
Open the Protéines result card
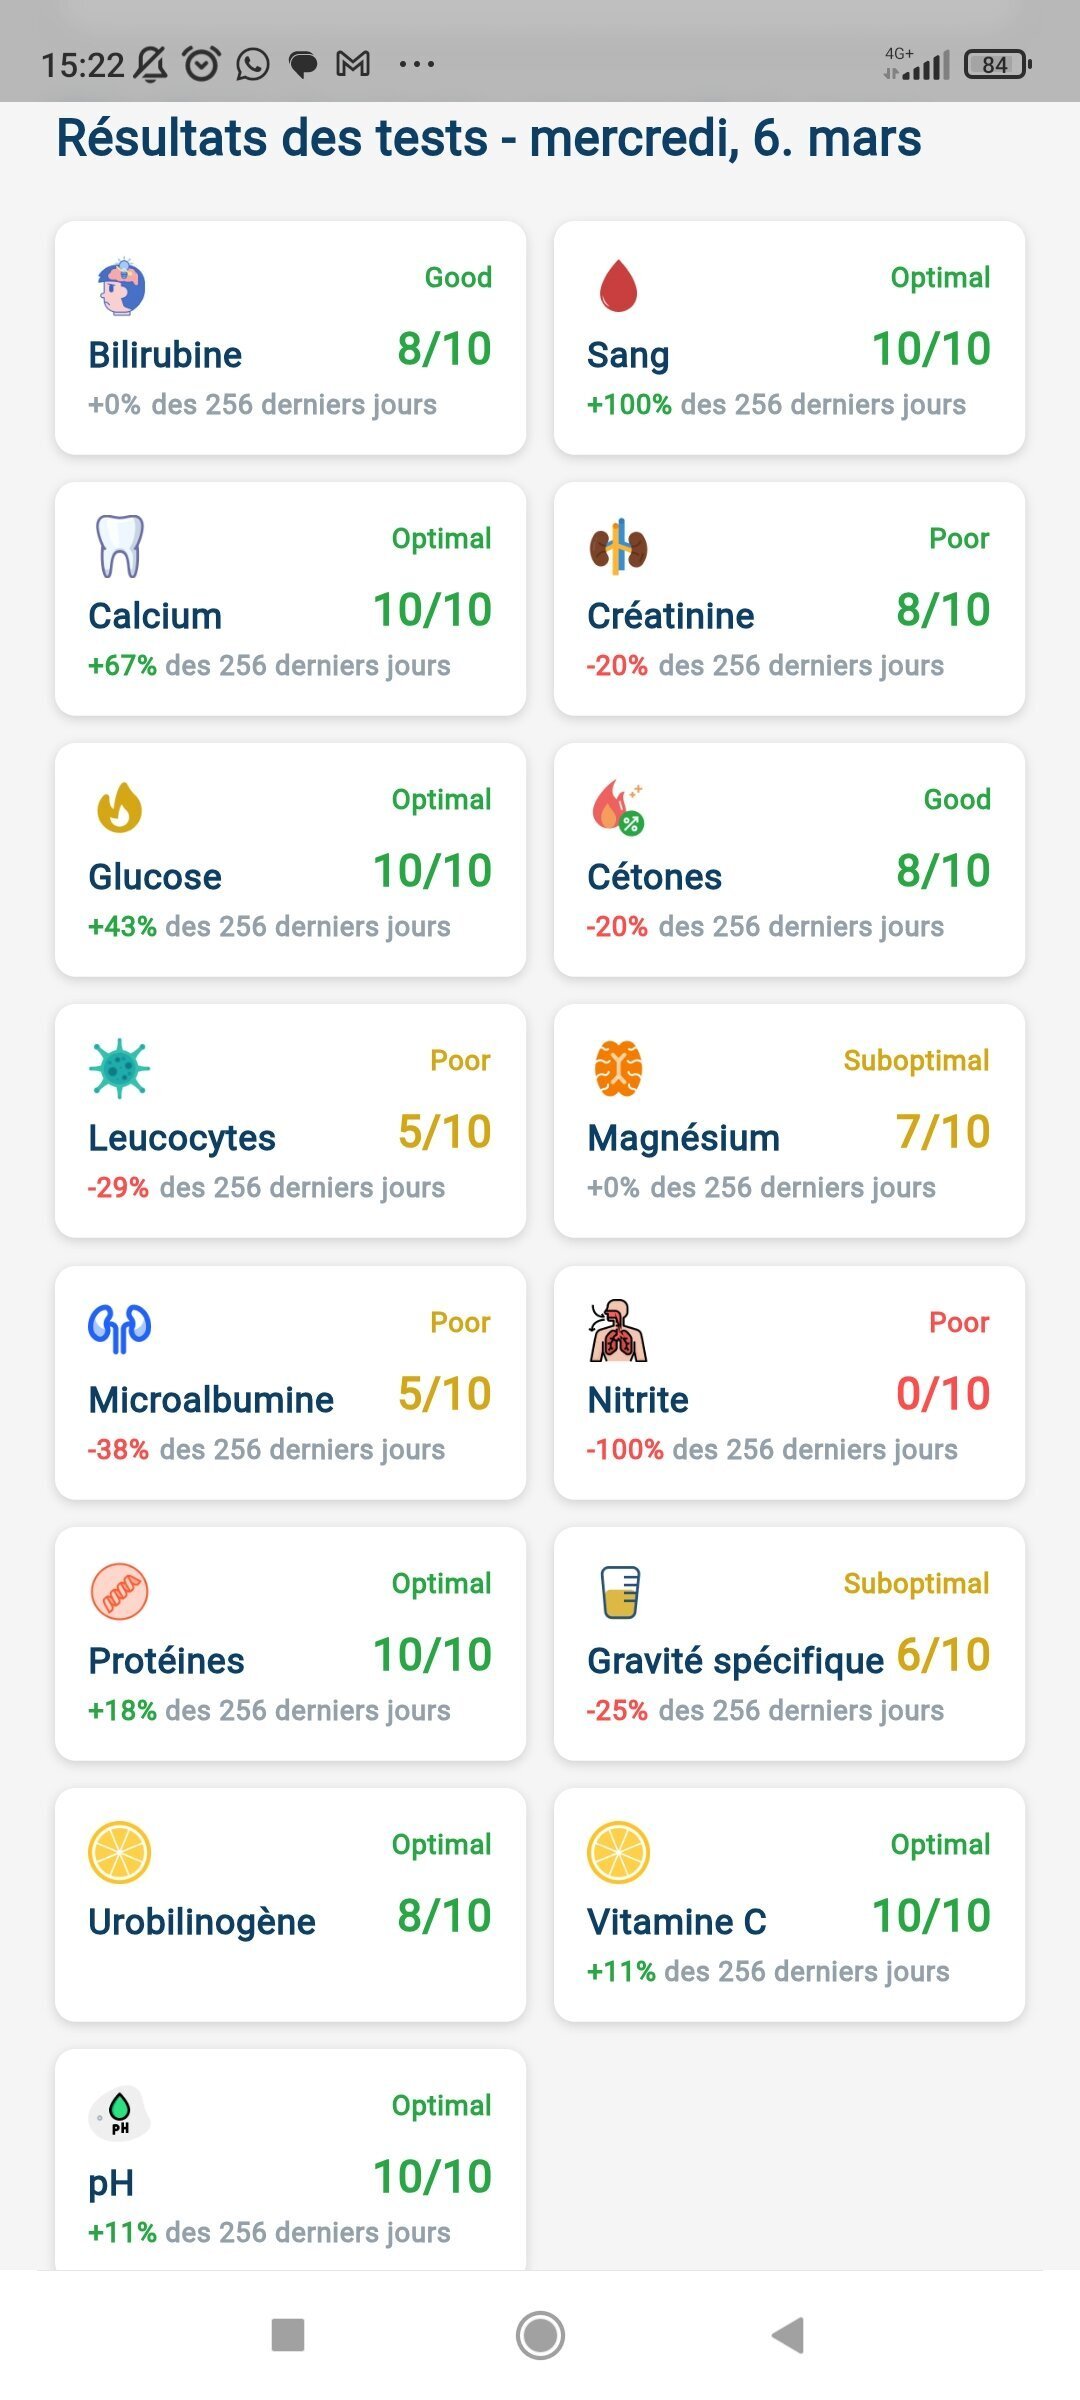tap(290, 1644)
